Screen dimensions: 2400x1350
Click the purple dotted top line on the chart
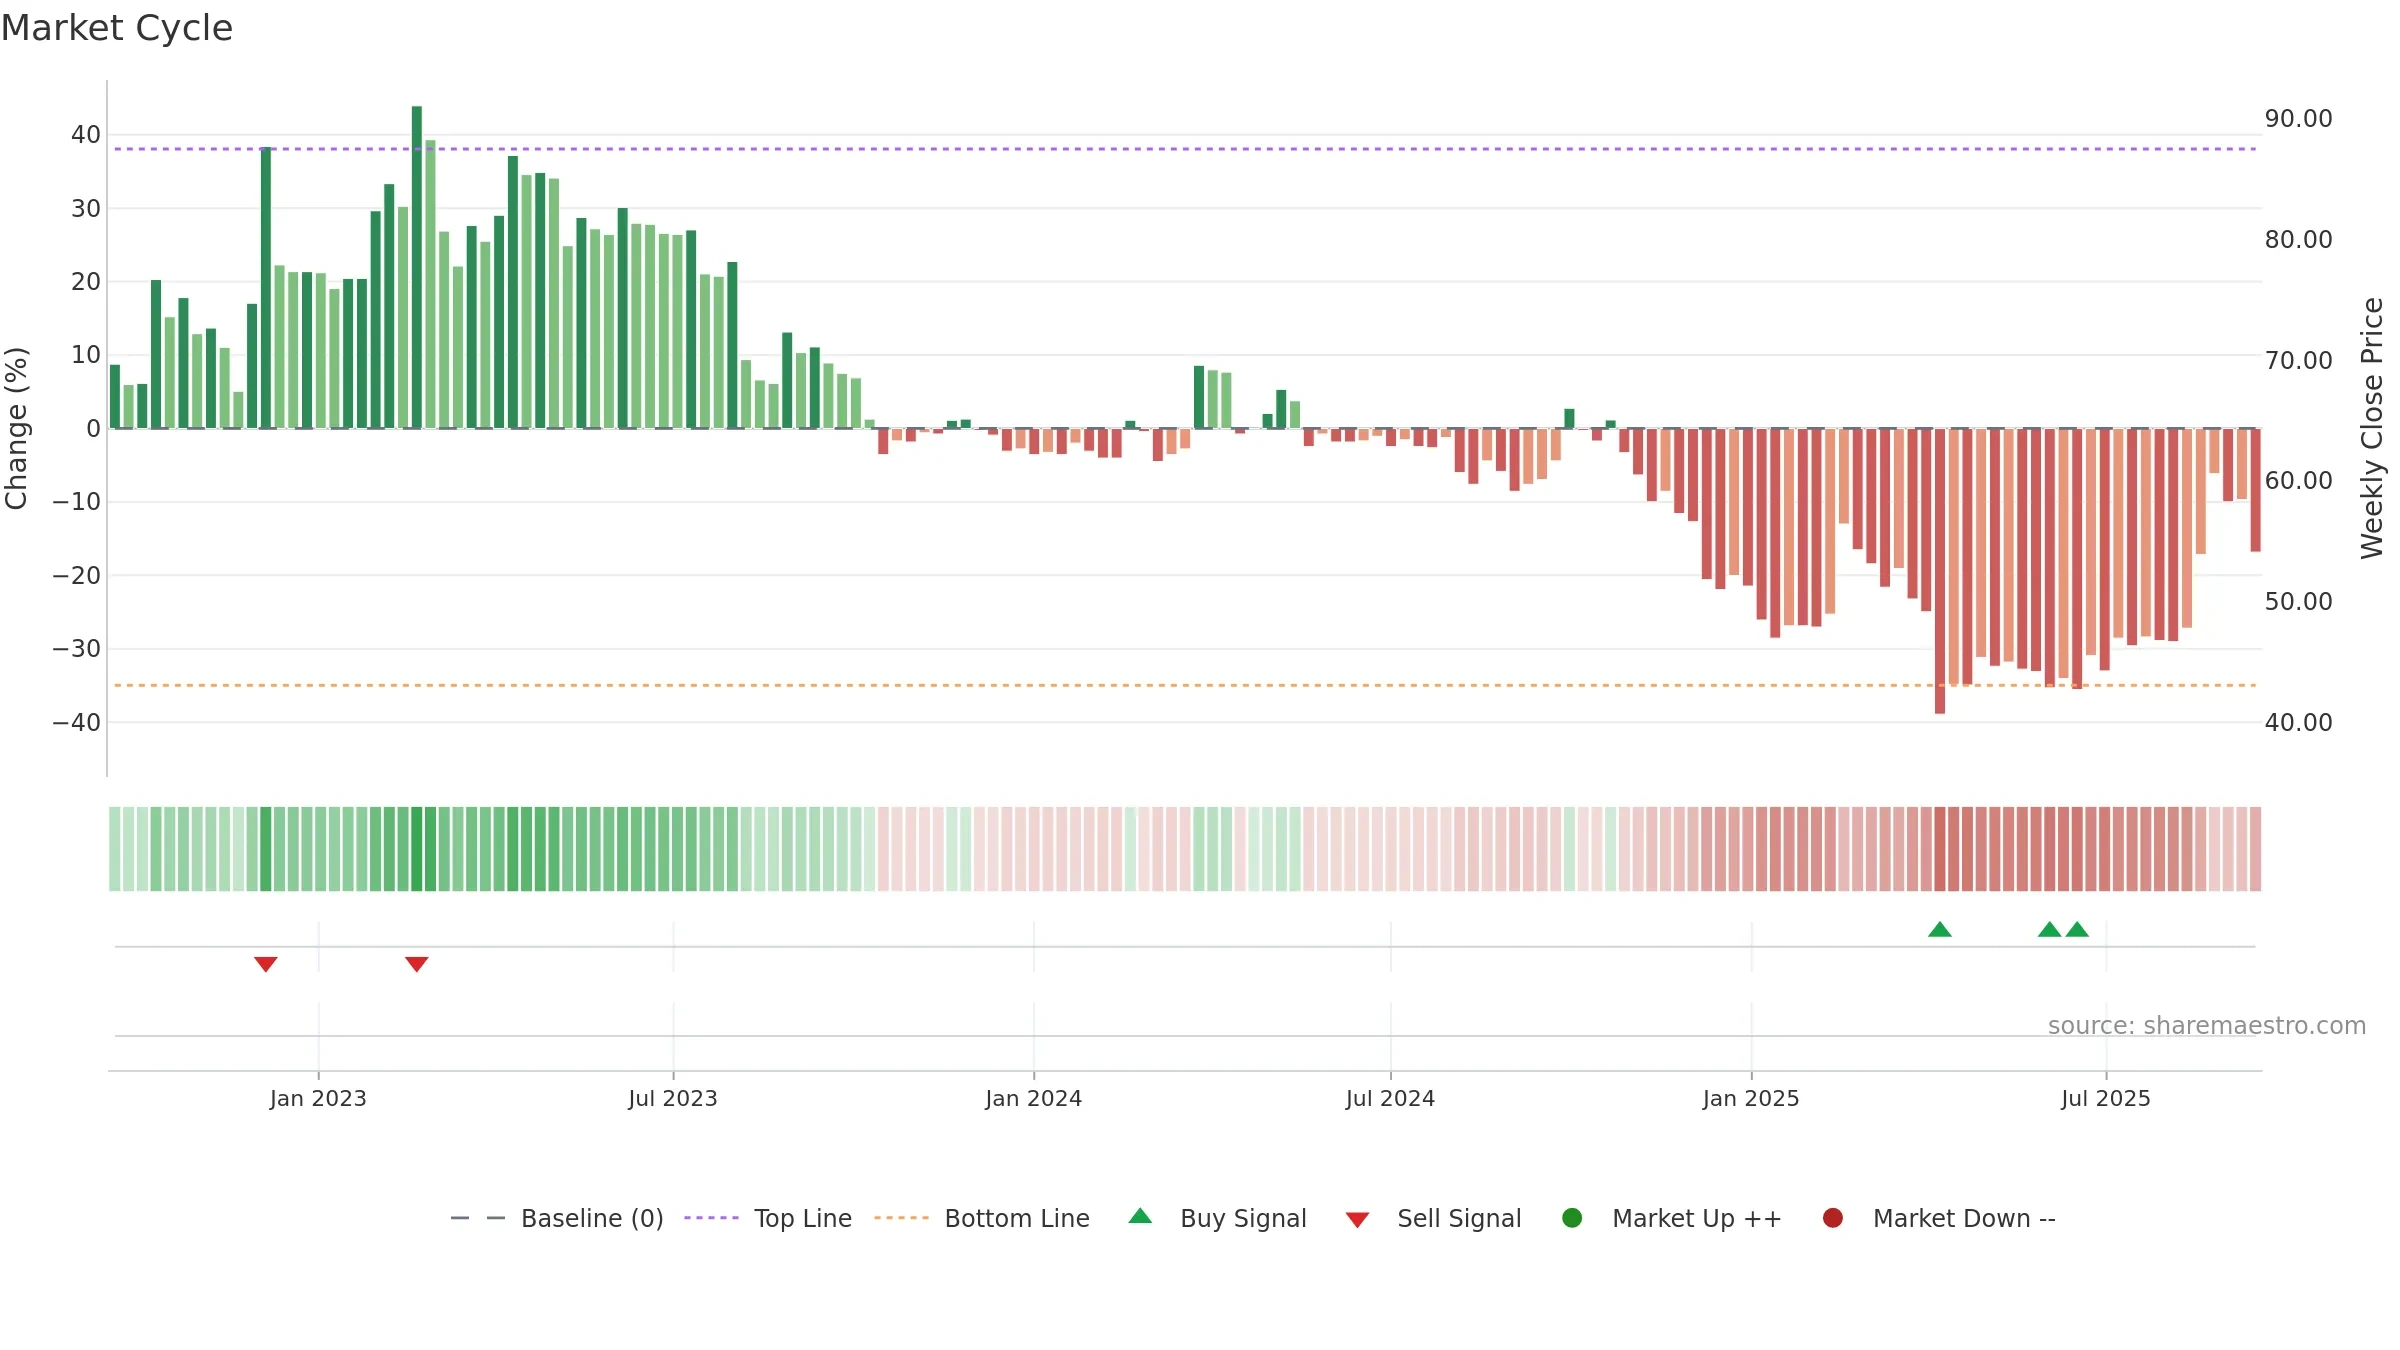tap(1185, 149)
